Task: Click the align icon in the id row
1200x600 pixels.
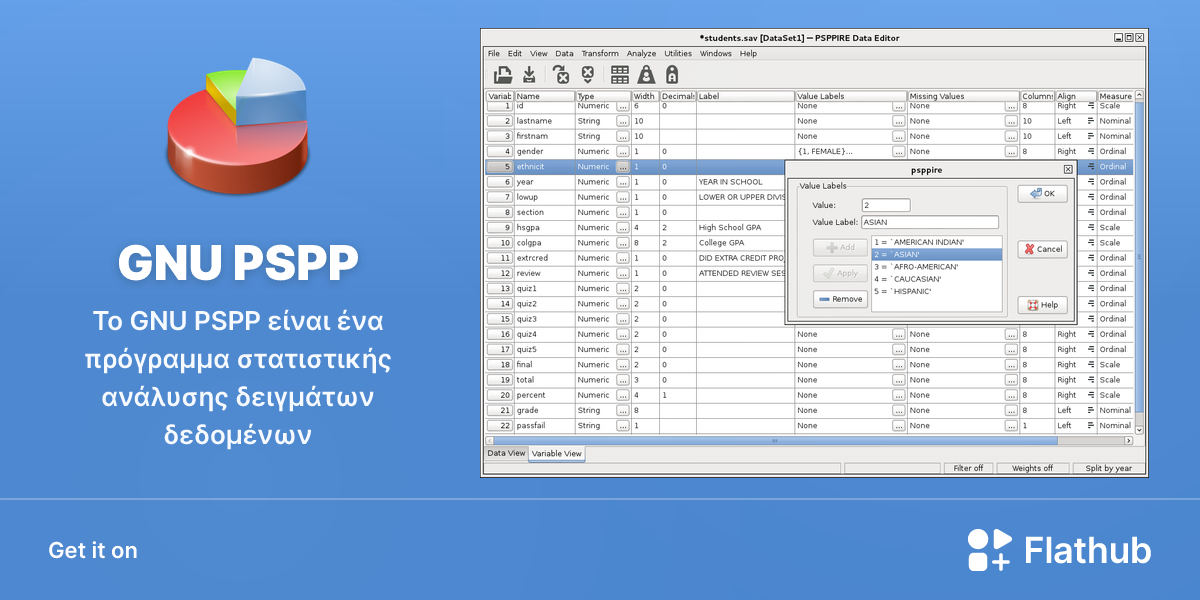Action: [x=1091, y=105]
